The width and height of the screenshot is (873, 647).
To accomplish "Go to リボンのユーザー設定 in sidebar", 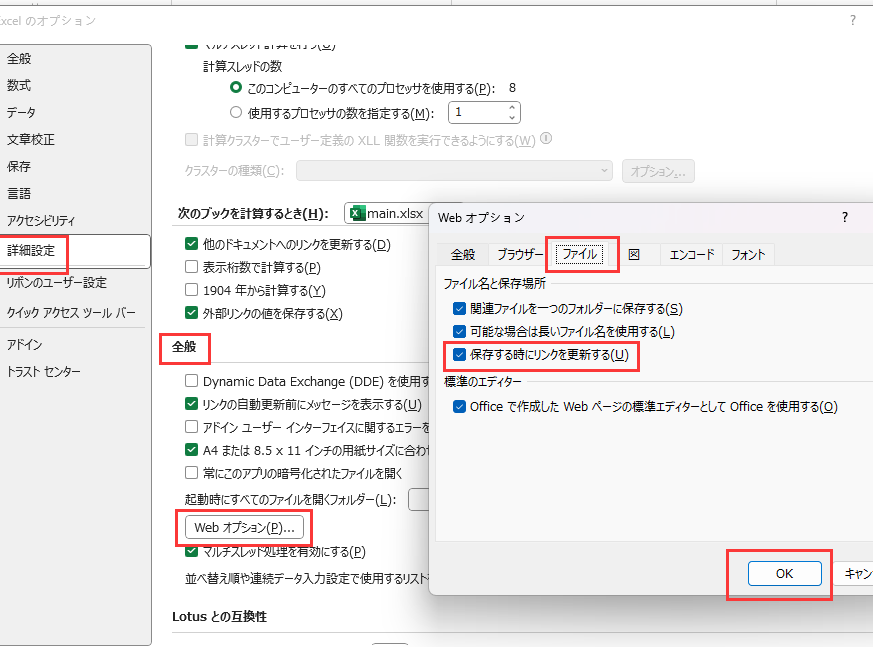I will tap(56, 283).
